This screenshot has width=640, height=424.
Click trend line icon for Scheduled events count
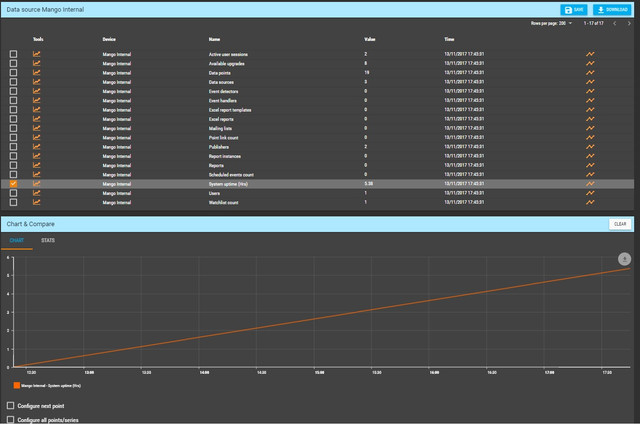[x=590, y=174]
